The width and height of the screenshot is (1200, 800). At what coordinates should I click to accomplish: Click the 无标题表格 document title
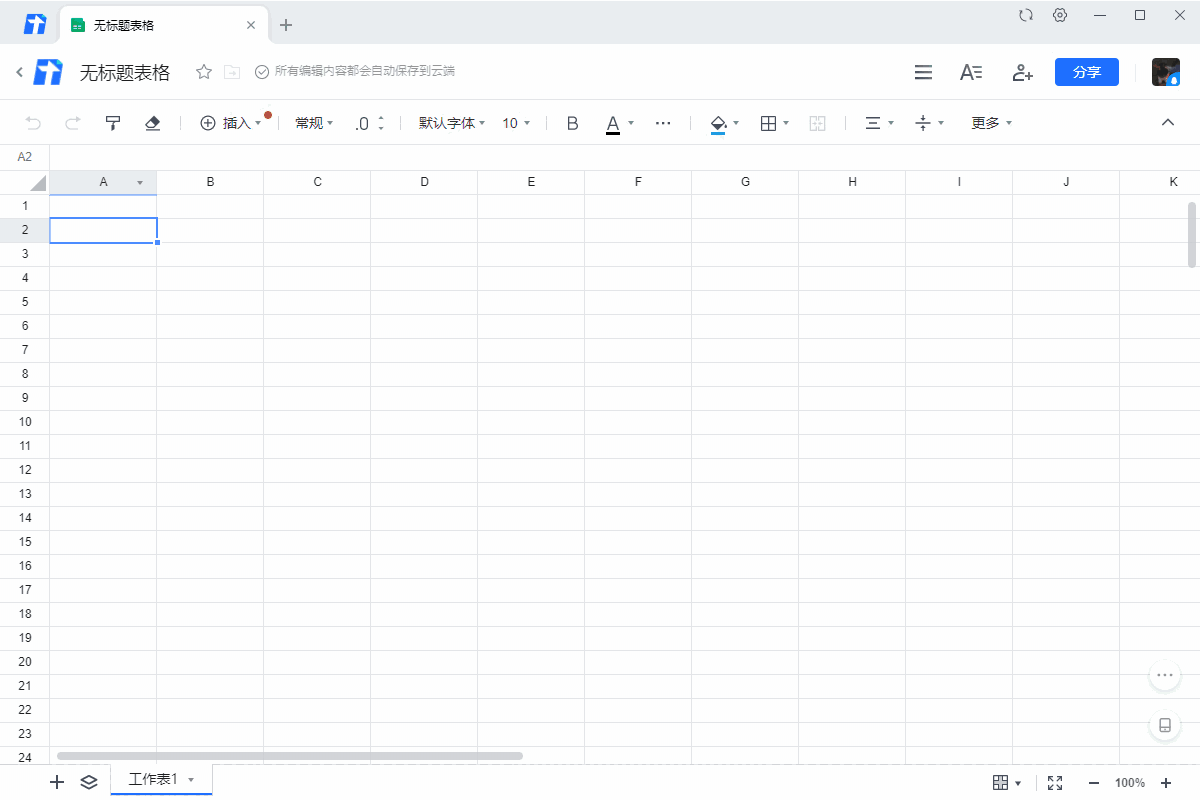tap(125, 72)
